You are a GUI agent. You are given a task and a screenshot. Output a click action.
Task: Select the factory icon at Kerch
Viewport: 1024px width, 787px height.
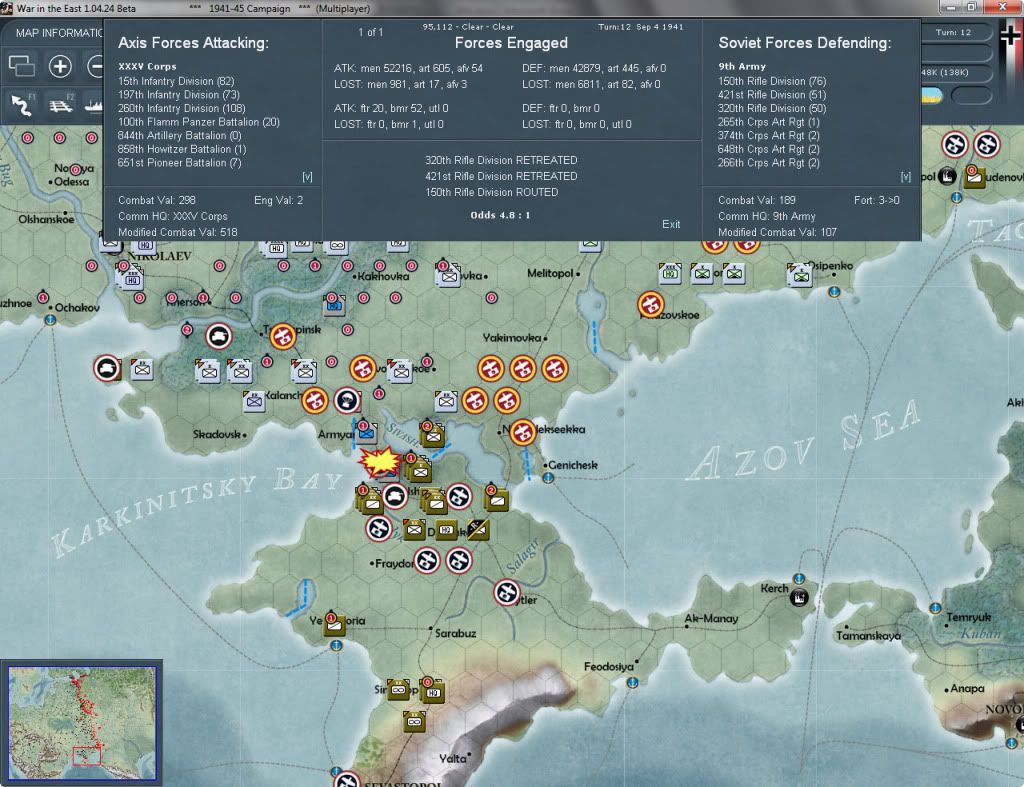pos(799,597)
